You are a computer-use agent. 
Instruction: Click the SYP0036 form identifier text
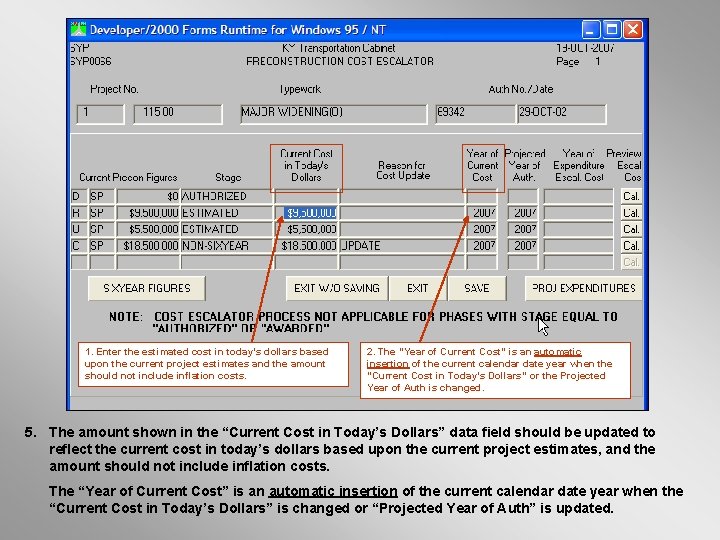pyautogui.click(x=91, y=61)
